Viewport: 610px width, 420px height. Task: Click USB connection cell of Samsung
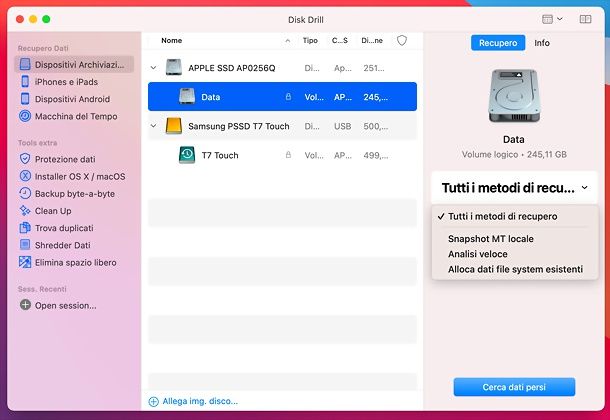pos(342,126)
